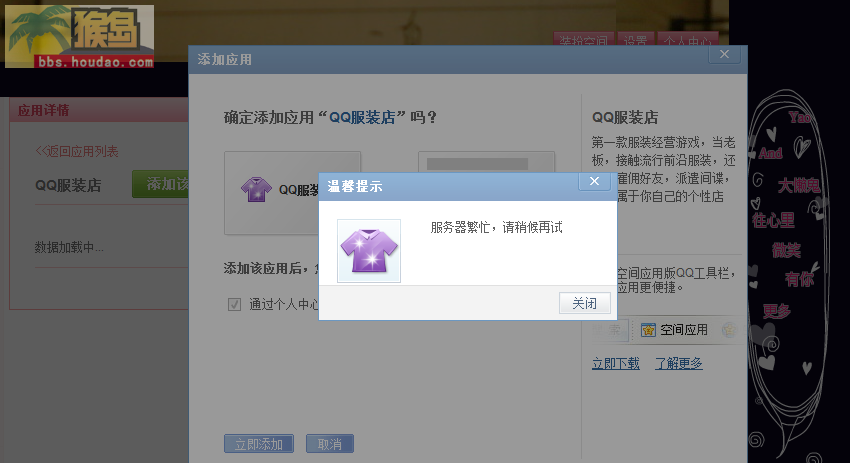The width and height of the screenshot is (850, 463).
Task: Open the 立即下载 link
Action: 616,363
